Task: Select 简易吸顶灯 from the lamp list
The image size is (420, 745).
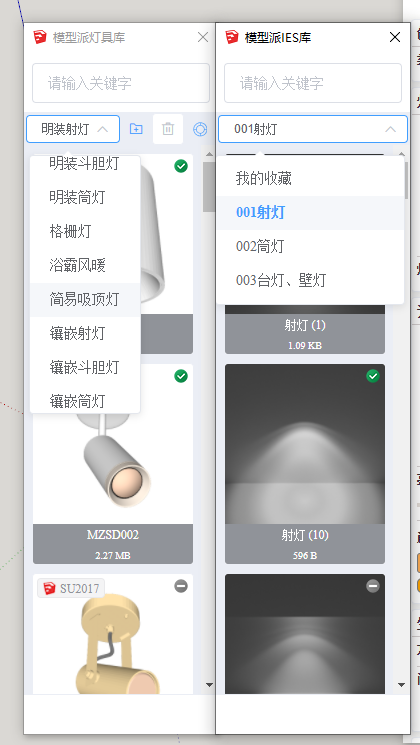Action: click(85, 300)
